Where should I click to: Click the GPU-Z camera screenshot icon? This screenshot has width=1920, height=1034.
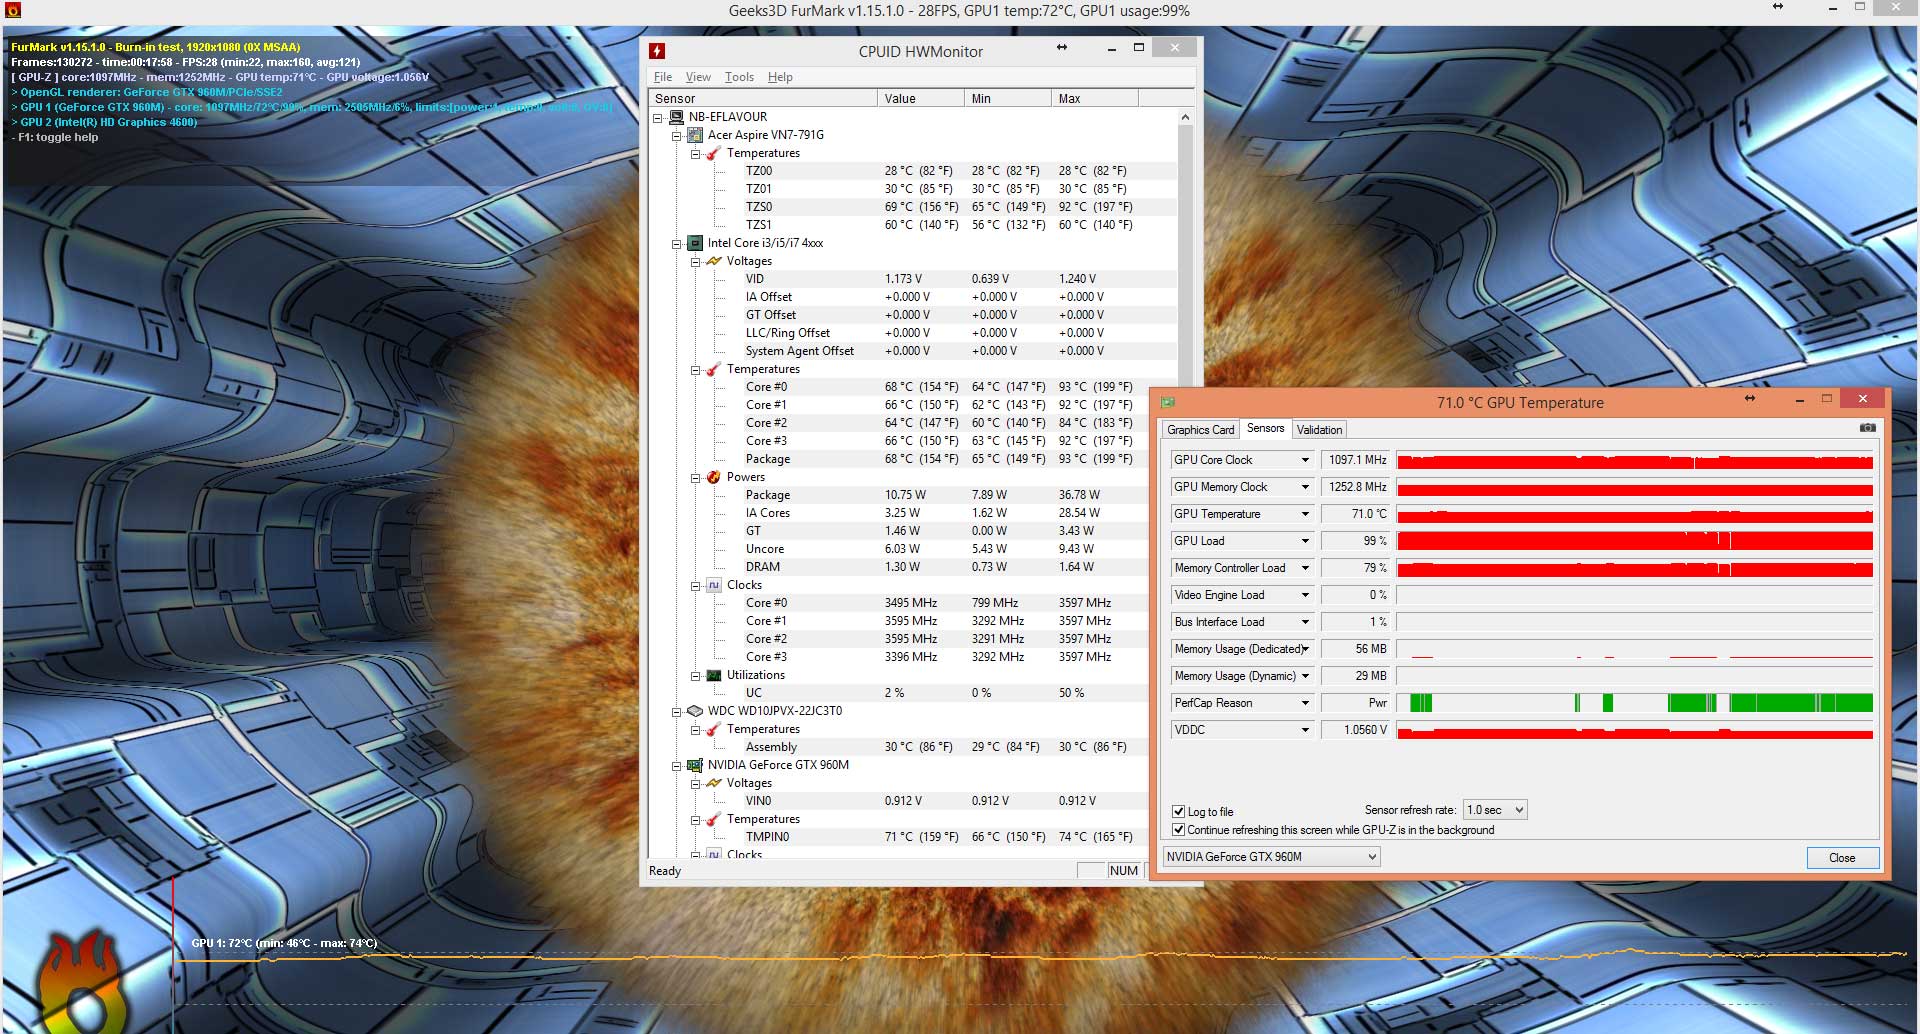point(1867,428)
